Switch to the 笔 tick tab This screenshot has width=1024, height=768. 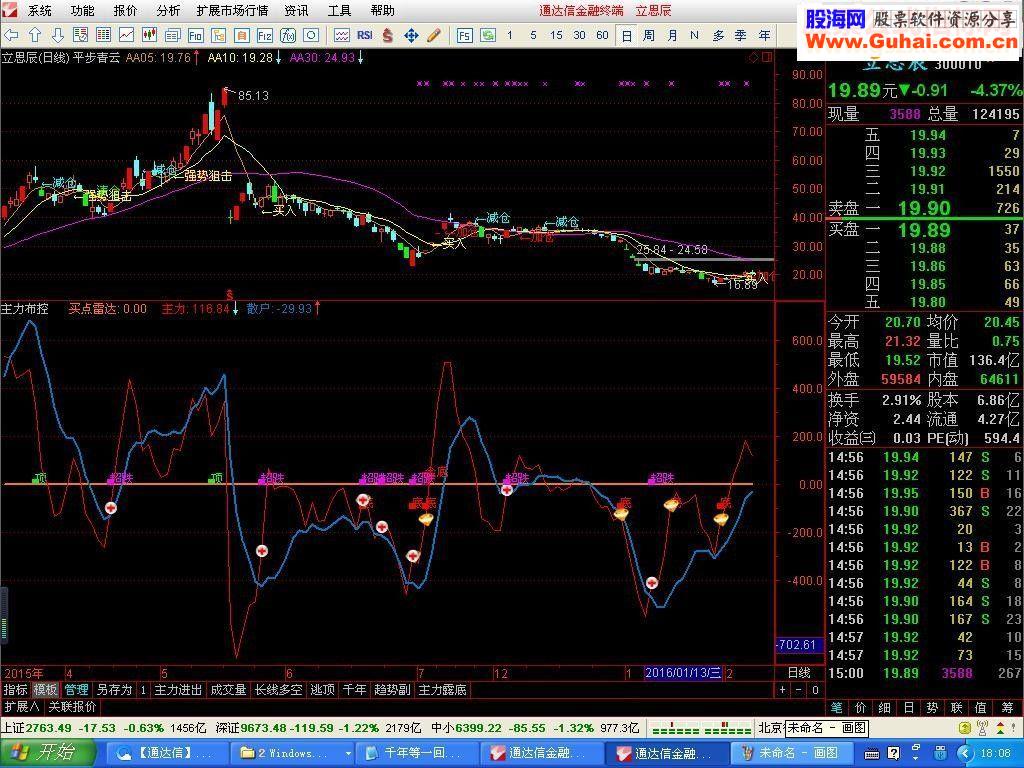[x=837, y=707]
